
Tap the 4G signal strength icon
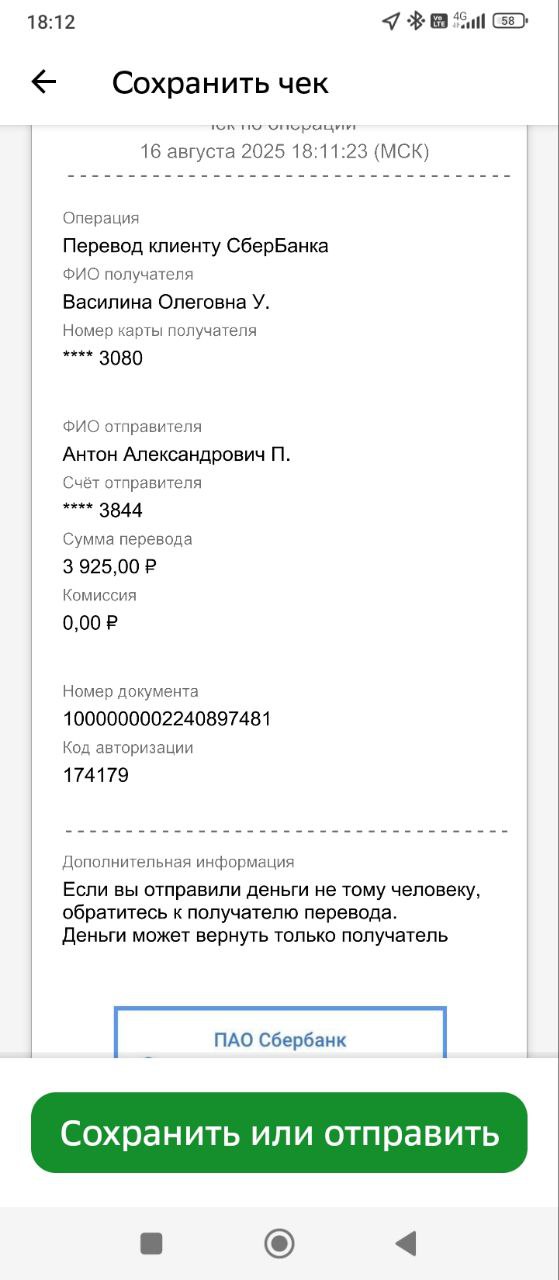click(469, 21)
